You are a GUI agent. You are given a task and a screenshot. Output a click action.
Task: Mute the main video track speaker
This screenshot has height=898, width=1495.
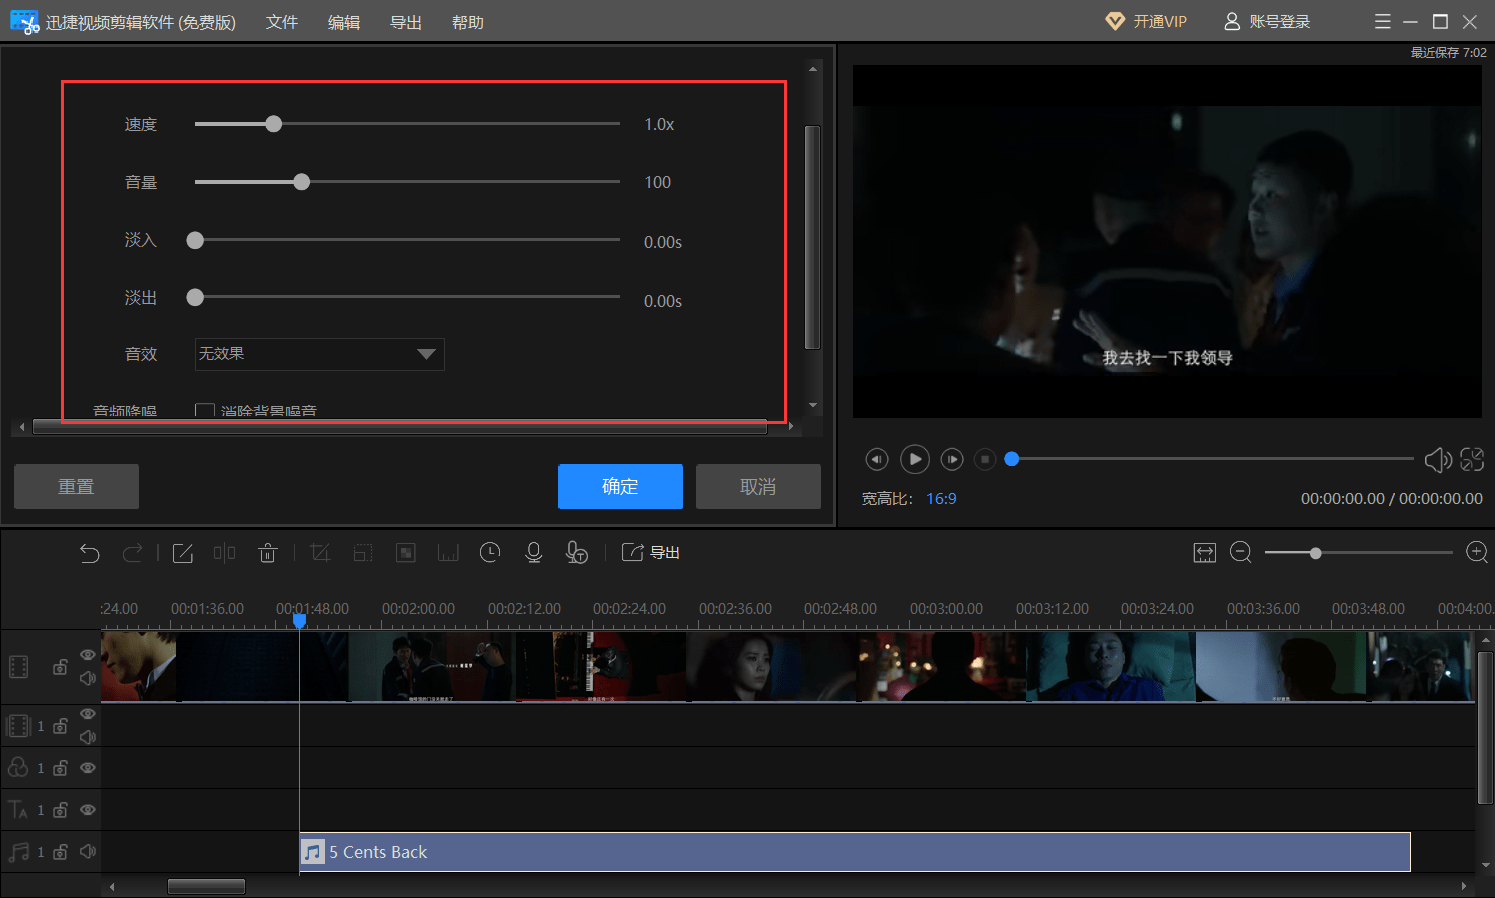(88, 678)
